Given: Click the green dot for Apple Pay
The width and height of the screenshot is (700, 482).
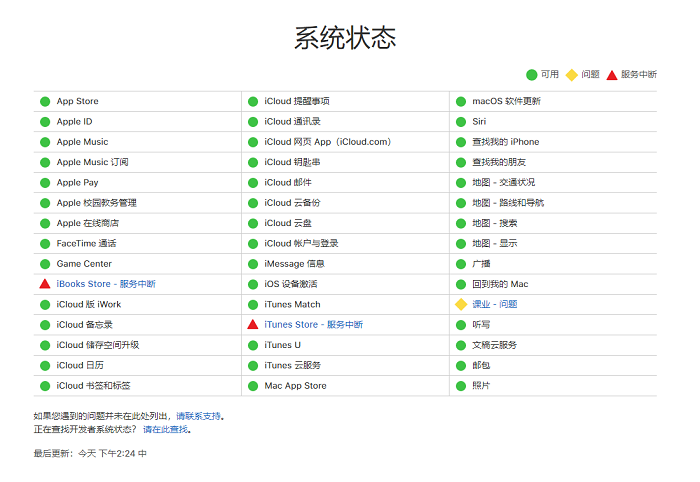Looking at the screenshot, I should tap(45, 183).
